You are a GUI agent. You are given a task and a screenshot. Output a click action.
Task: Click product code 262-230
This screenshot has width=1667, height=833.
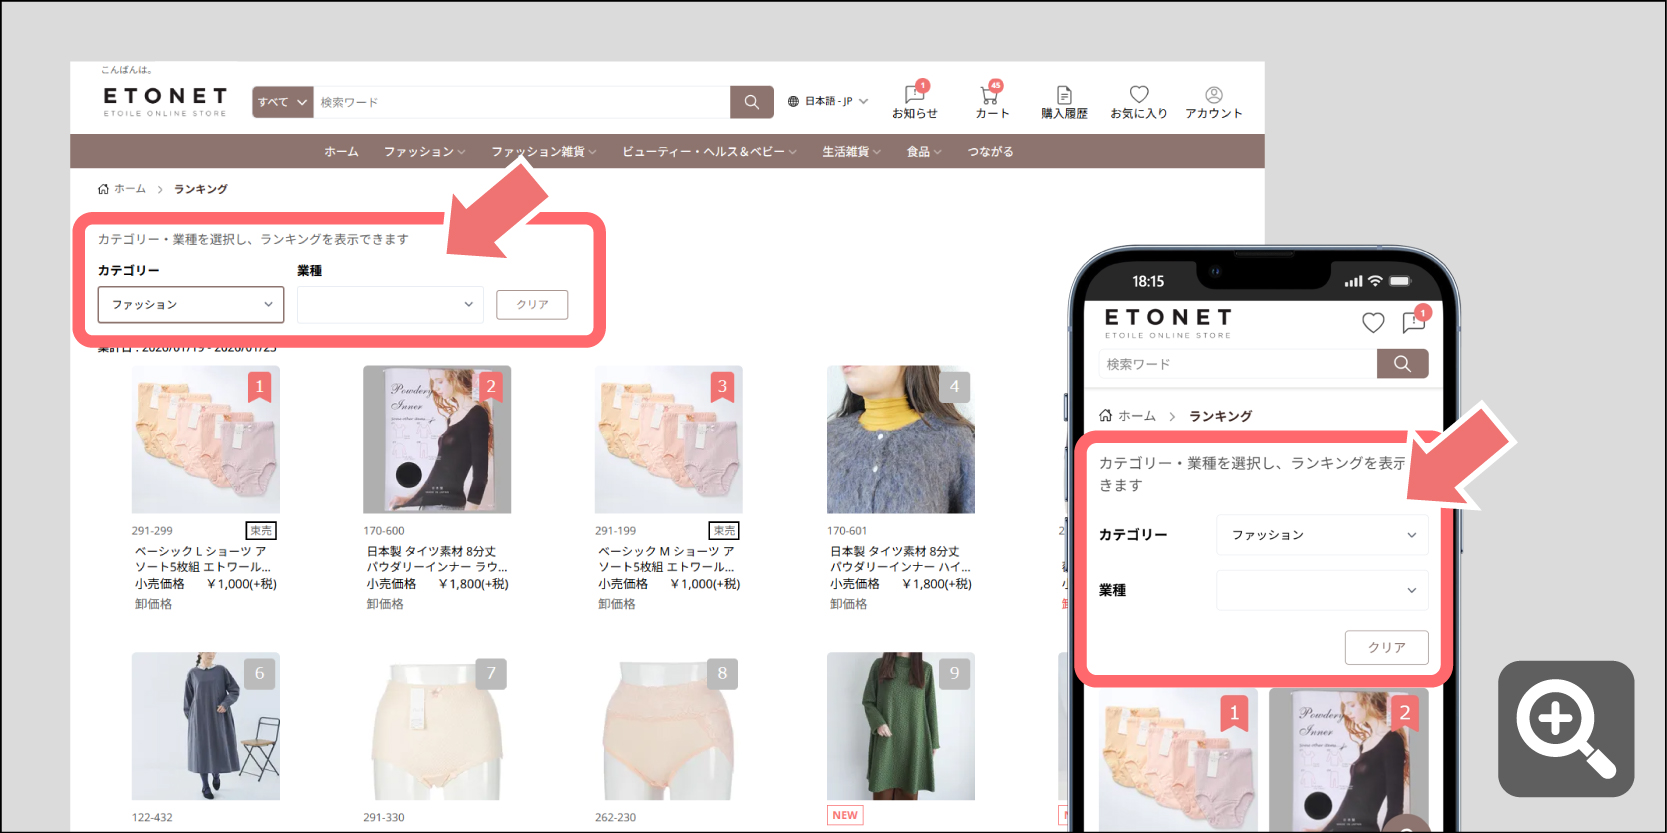(615, 817)
